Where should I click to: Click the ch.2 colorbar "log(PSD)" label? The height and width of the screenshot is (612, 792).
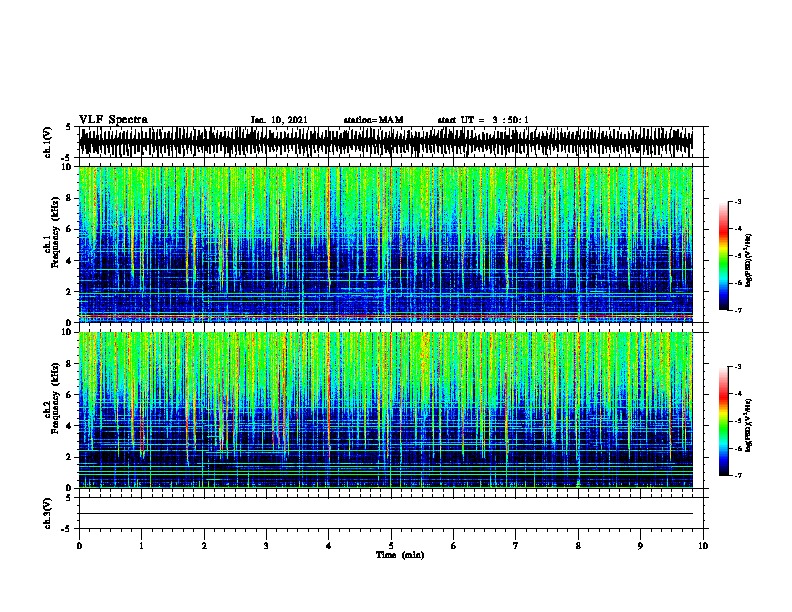[749, 426]
